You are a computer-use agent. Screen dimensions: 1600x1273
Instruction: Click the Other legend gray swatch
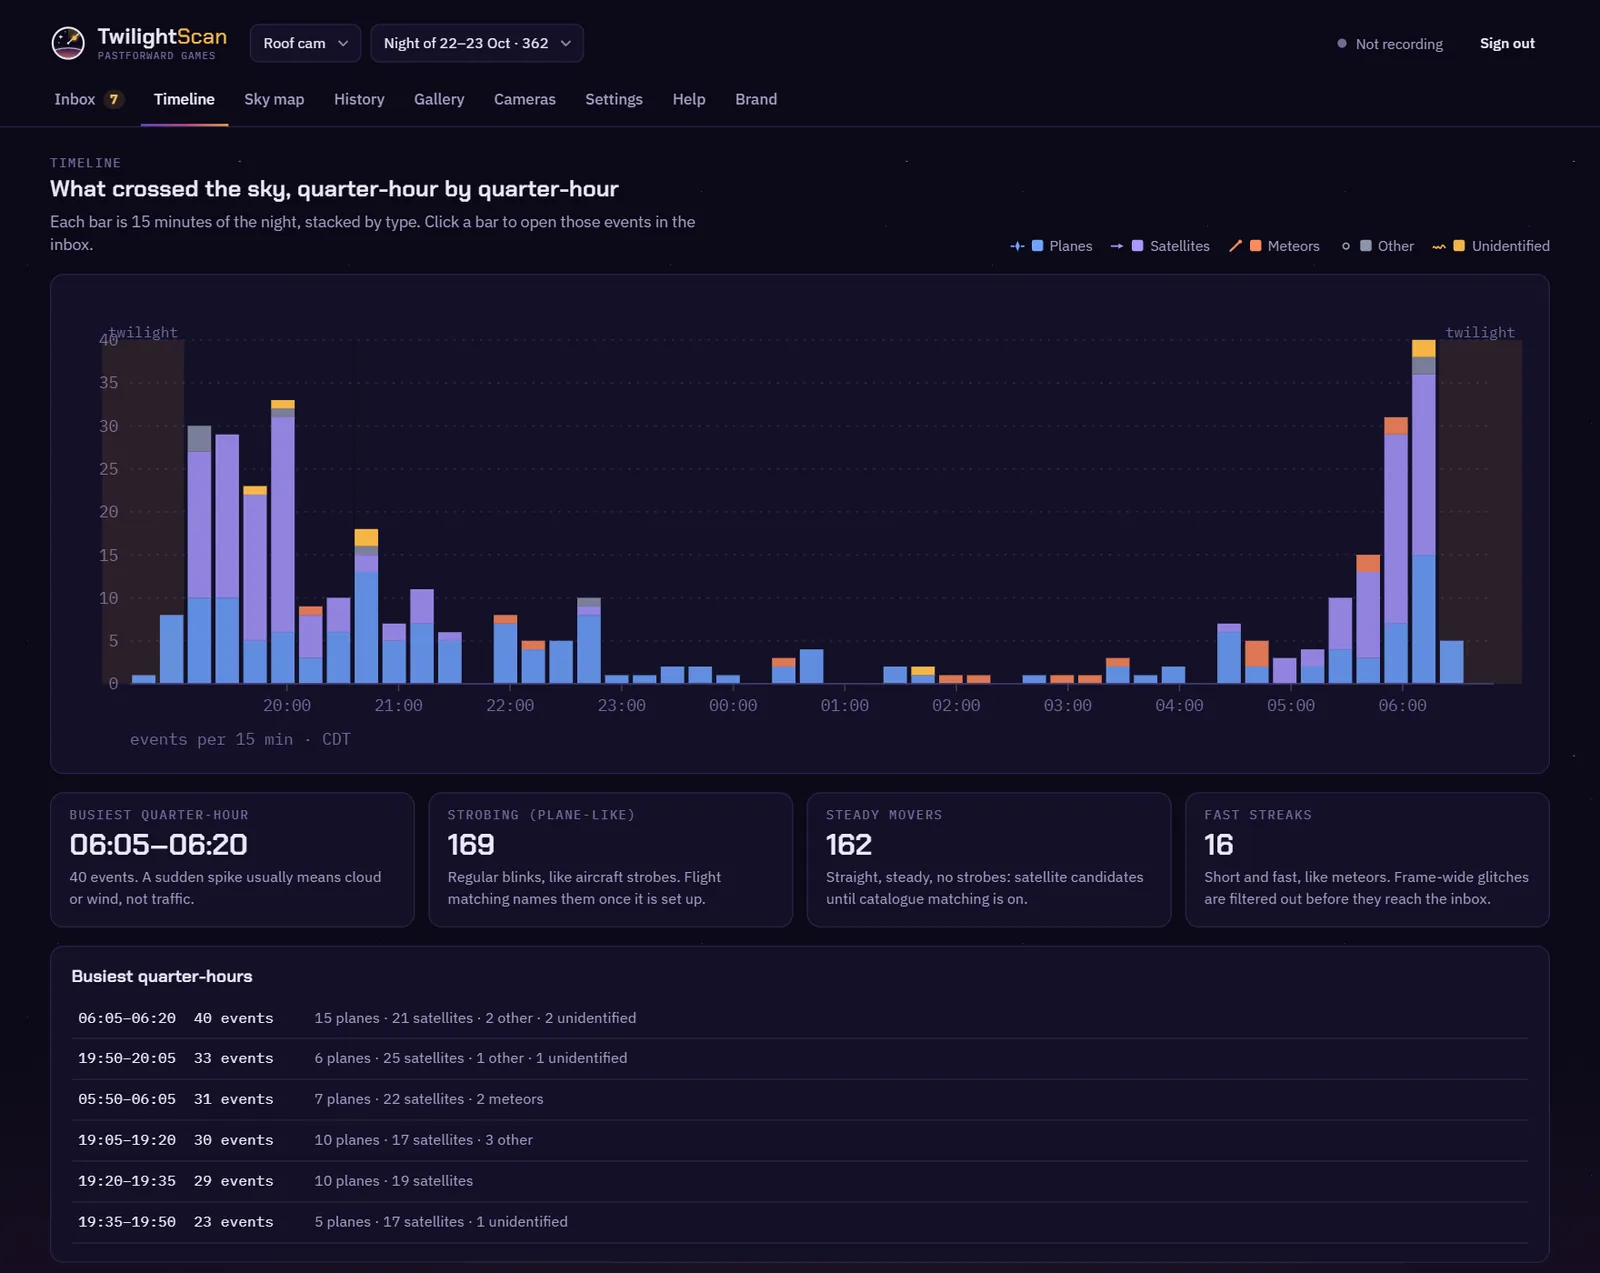[x=1366, y=246]
